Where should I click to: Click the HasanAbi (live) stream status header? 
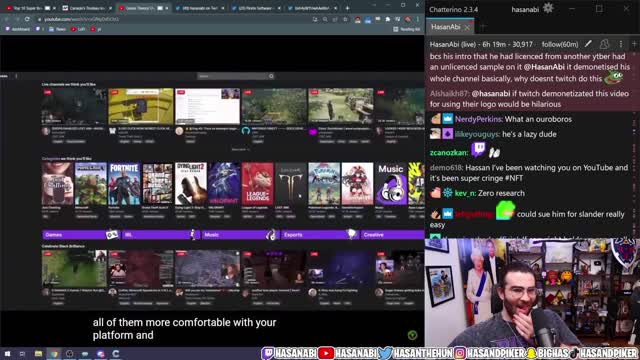(481, 44)
